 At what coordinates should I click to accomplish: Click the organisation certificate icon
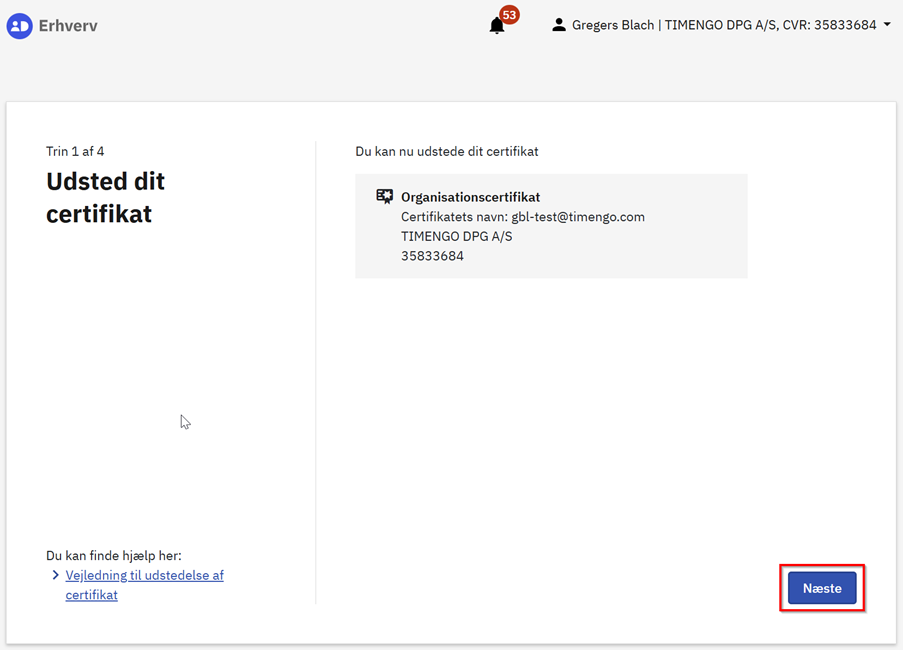(384, 197)
